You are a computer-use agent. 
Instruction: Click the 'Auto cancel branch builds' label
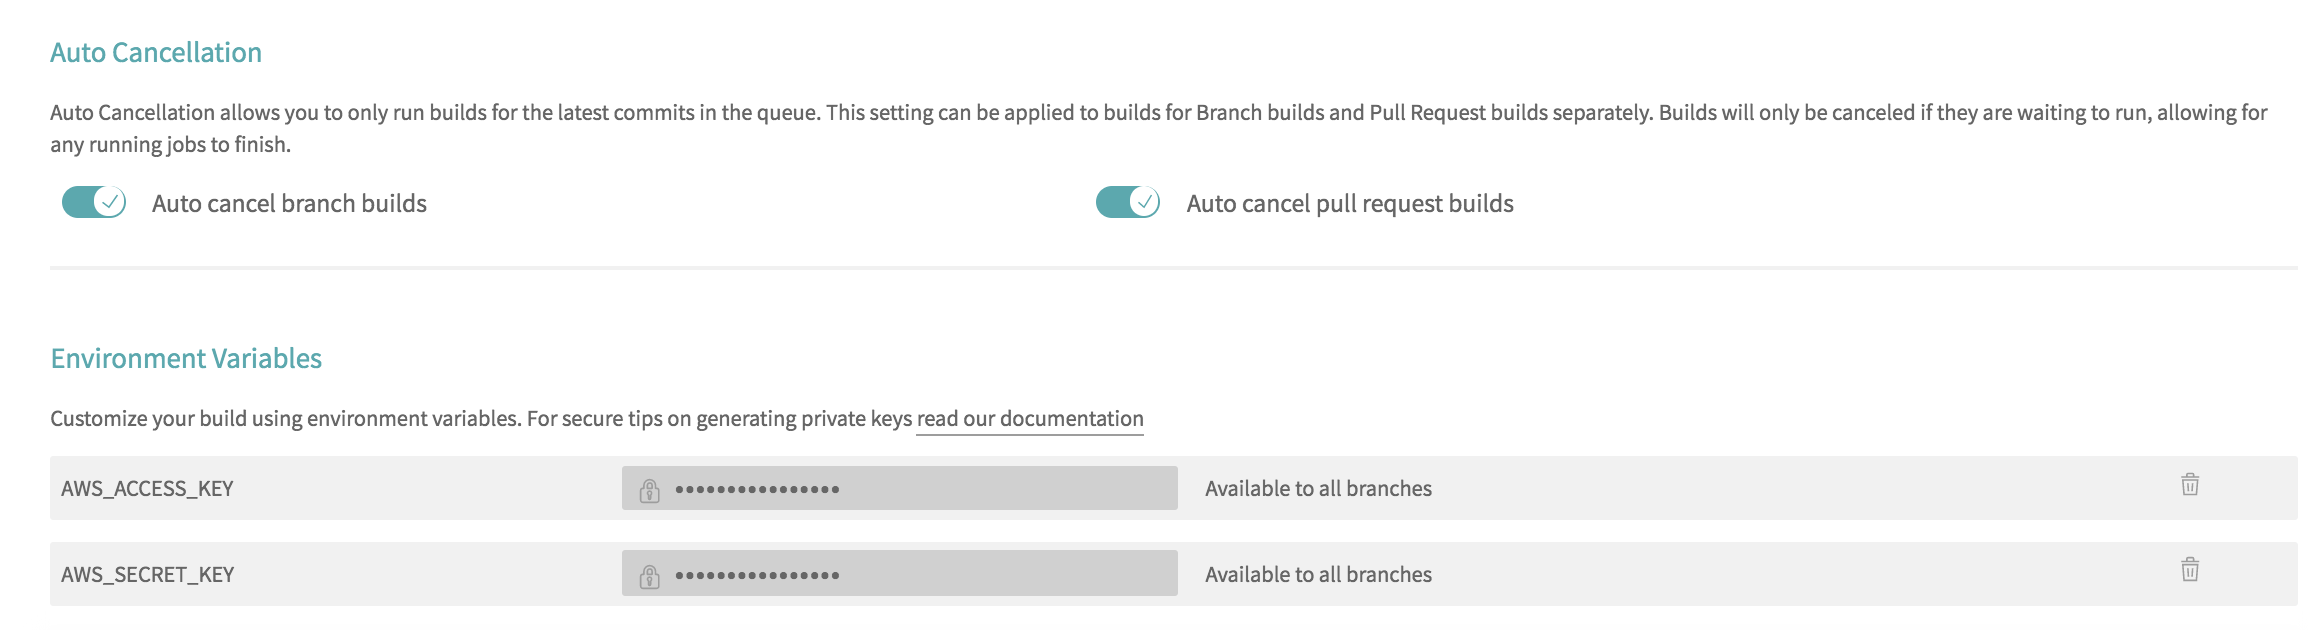[x=289, y=204]
